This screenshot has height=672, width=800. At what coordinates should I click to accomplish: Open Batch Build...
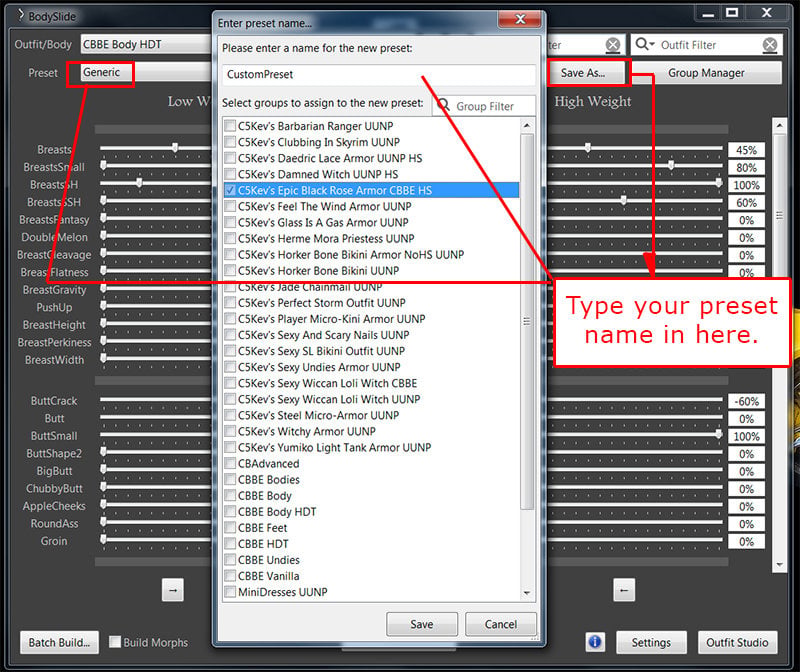click(59, 642)
